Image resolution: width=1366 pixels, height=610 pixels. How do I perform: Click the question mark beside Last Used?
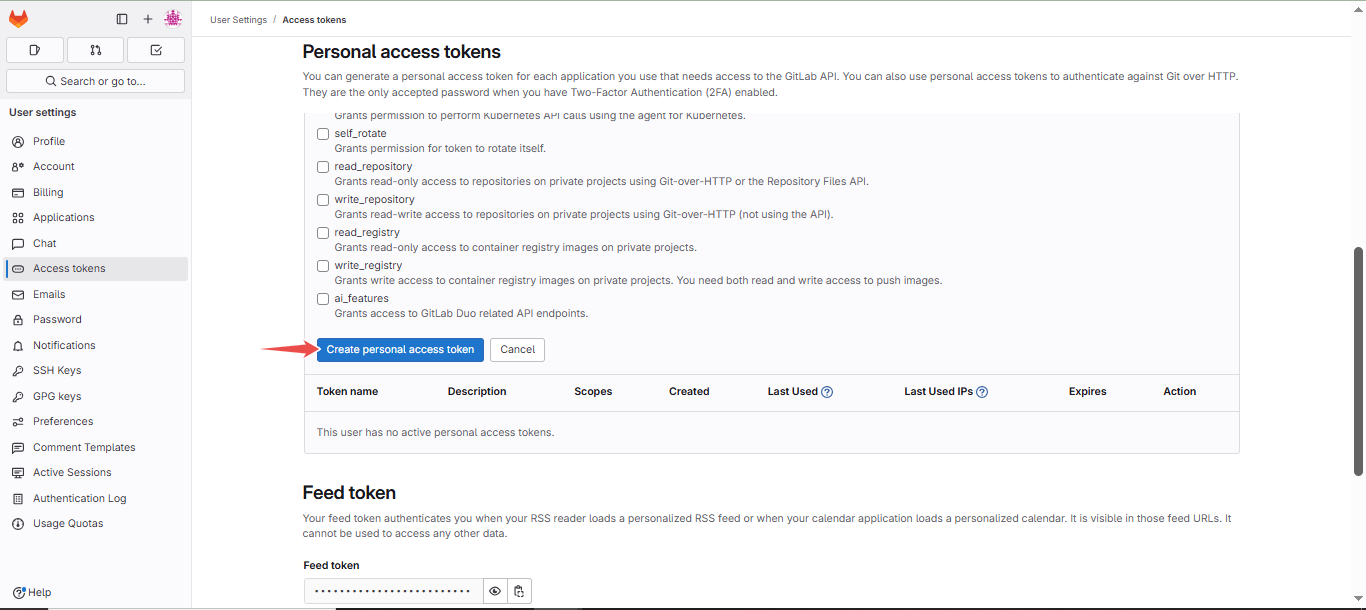pyautogui.click(x=829, y=391)
